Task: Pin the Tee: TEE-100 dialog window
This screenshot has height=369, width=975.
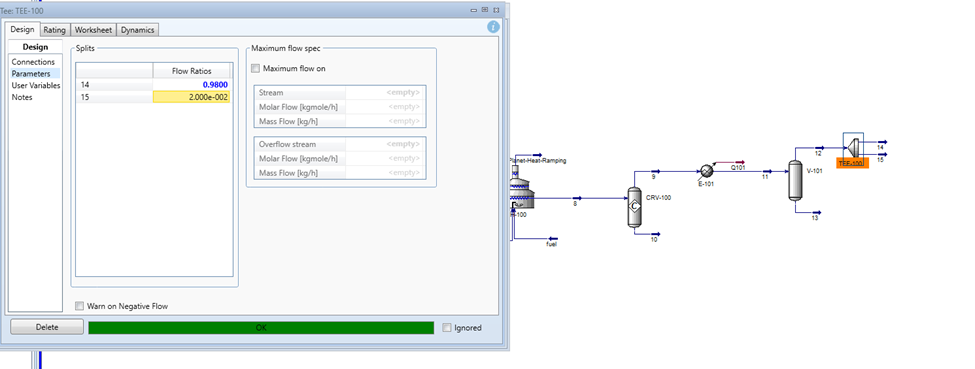Action: coord(484,10)
